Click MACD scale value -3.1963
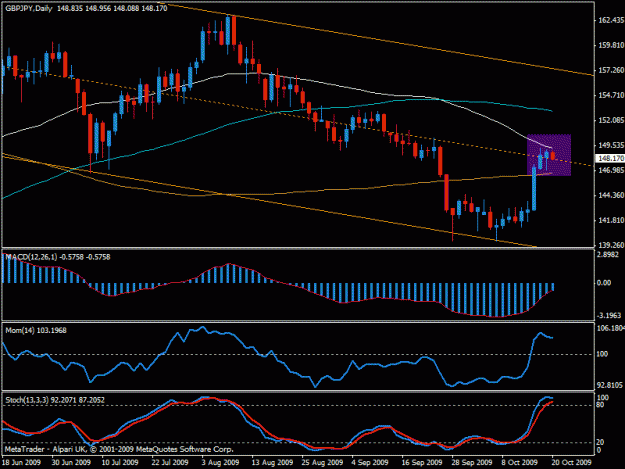The height and width of the screenshot is (469, 625). (x=609, y=316)
